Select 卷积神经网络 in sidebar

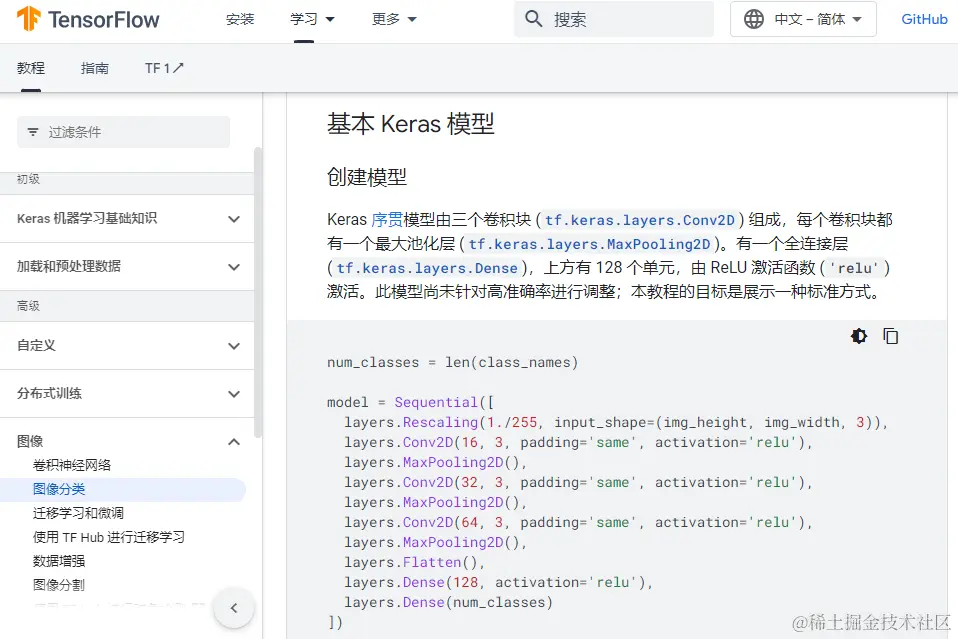(72, 465)
